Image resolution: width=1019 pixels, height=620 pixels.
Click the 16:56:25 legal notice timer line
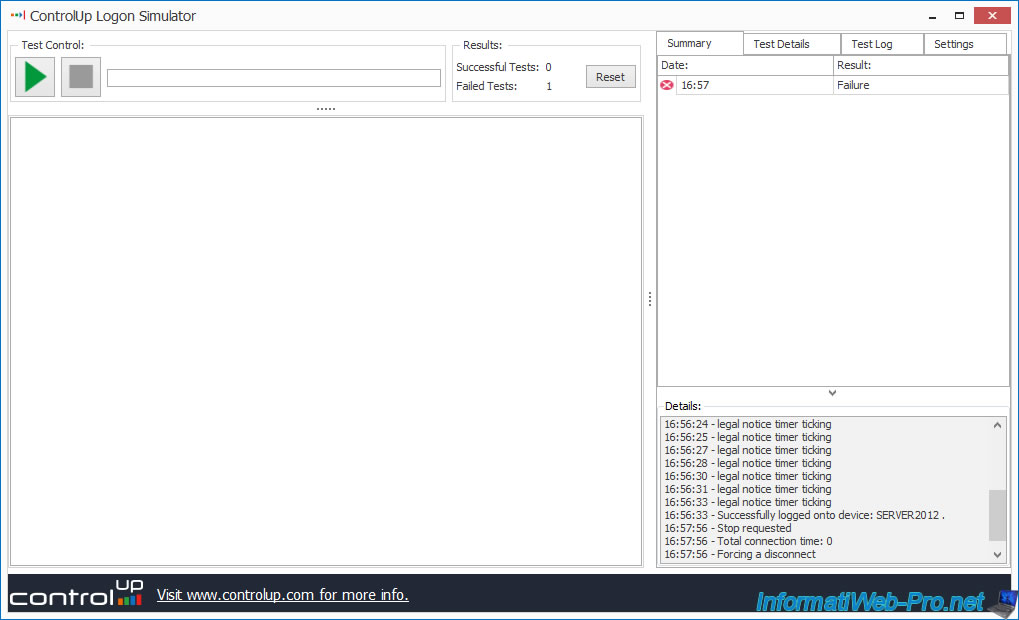point(747,437)
